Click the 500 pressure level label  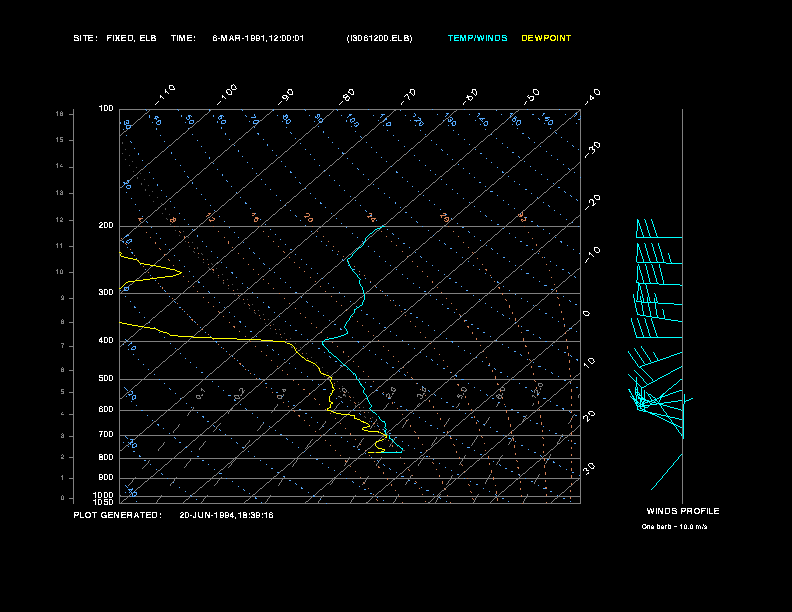(106, 379)
